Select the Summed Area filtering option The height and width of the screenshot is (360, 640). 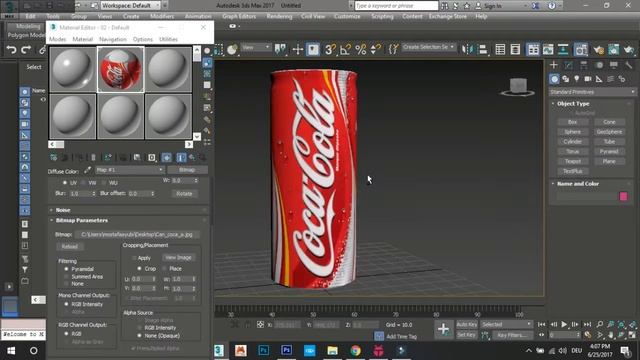coord(66,276)
